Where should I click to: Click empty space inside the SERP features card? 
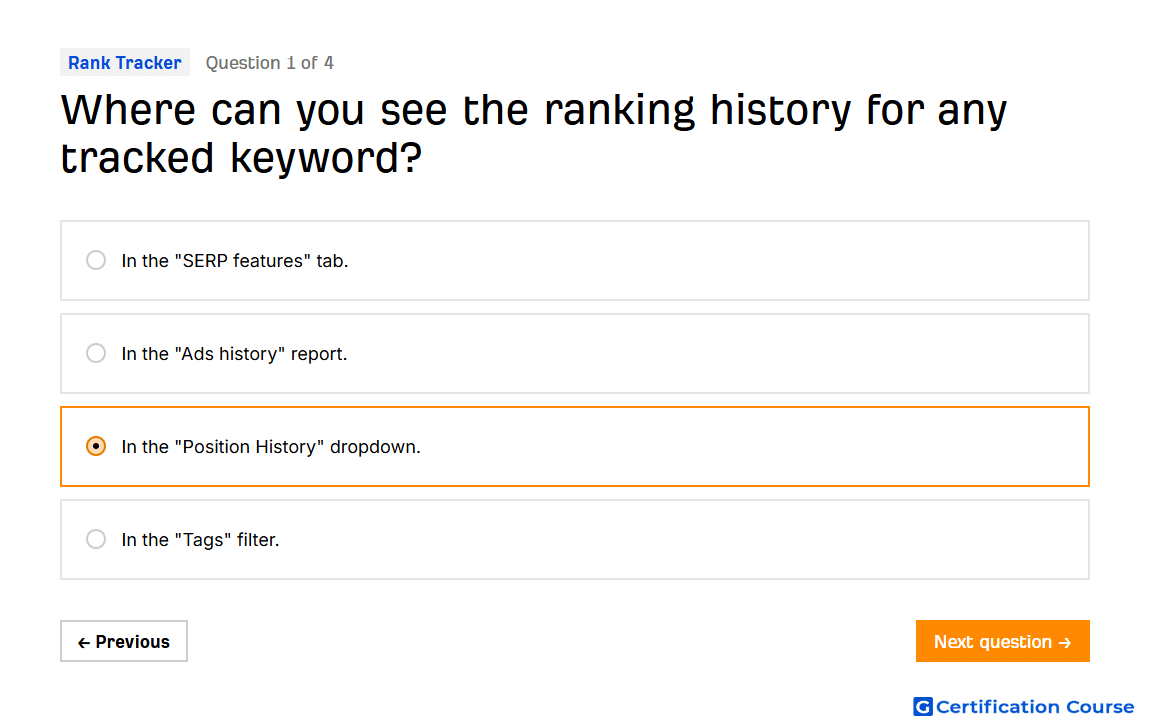click(719, 260)
